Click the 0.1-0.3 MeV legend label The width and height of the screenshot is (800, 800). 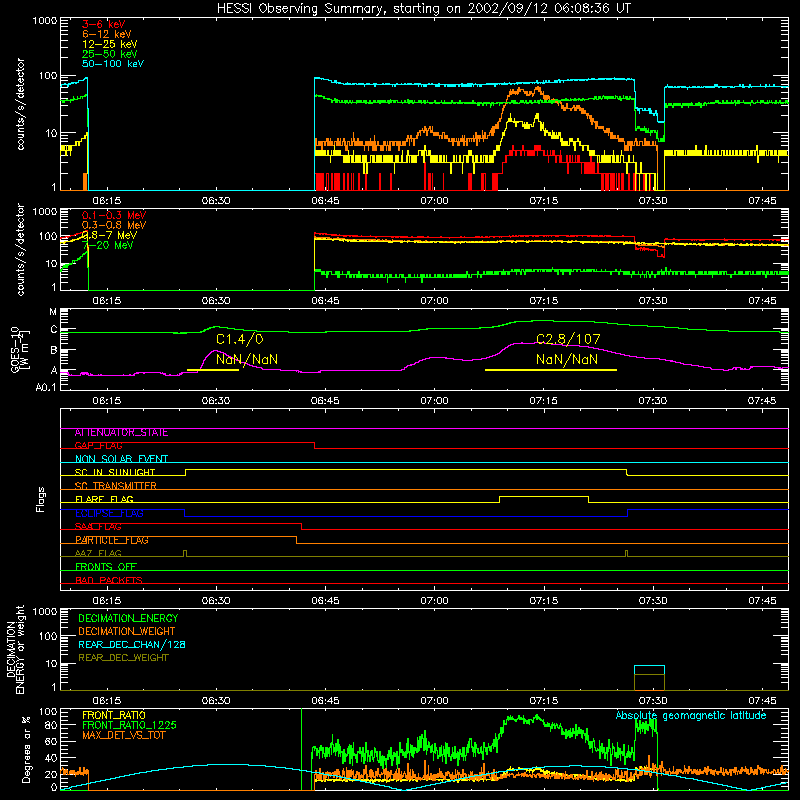pyautogui.click(x=114, y=215)
